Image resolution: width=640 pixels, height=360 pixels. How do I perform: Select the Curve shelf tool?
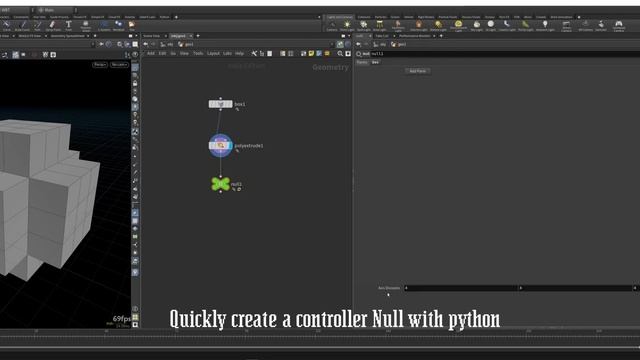pyautogui.click(x=7, y=26)
